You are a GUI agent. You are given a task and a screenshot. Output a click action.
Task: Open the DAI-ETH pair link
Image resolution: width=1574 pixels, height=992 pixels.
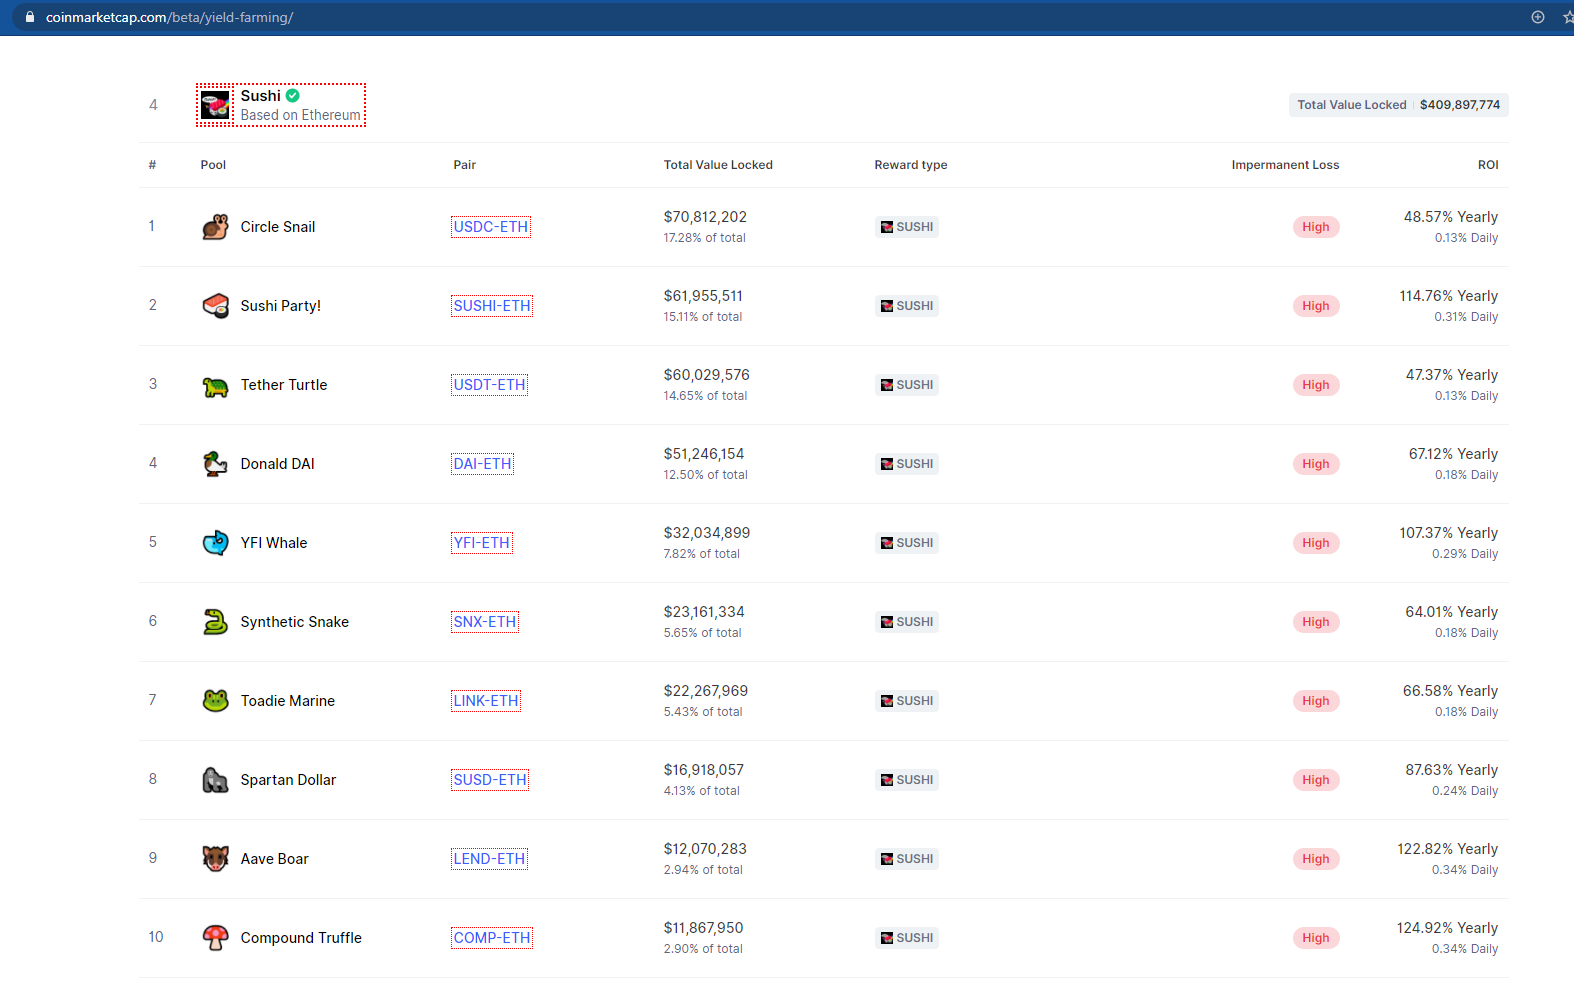(x=483, y=464)
